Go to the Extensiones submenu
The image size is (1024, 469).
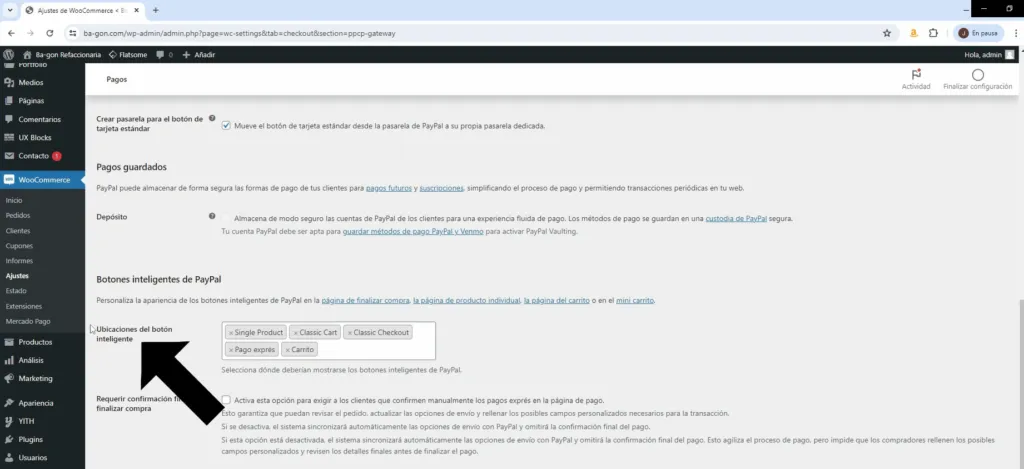click(x=24, y=306)
